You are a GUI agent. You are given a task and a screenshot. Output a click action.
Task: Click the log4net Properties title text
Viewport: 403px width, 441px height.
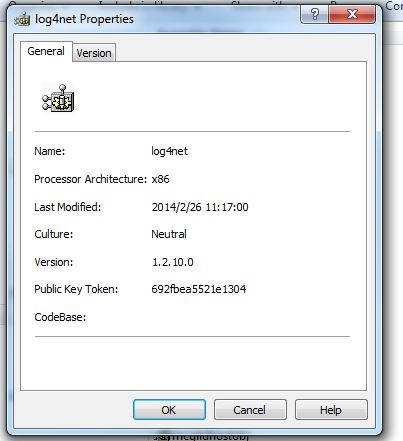[x=84, y=19]
